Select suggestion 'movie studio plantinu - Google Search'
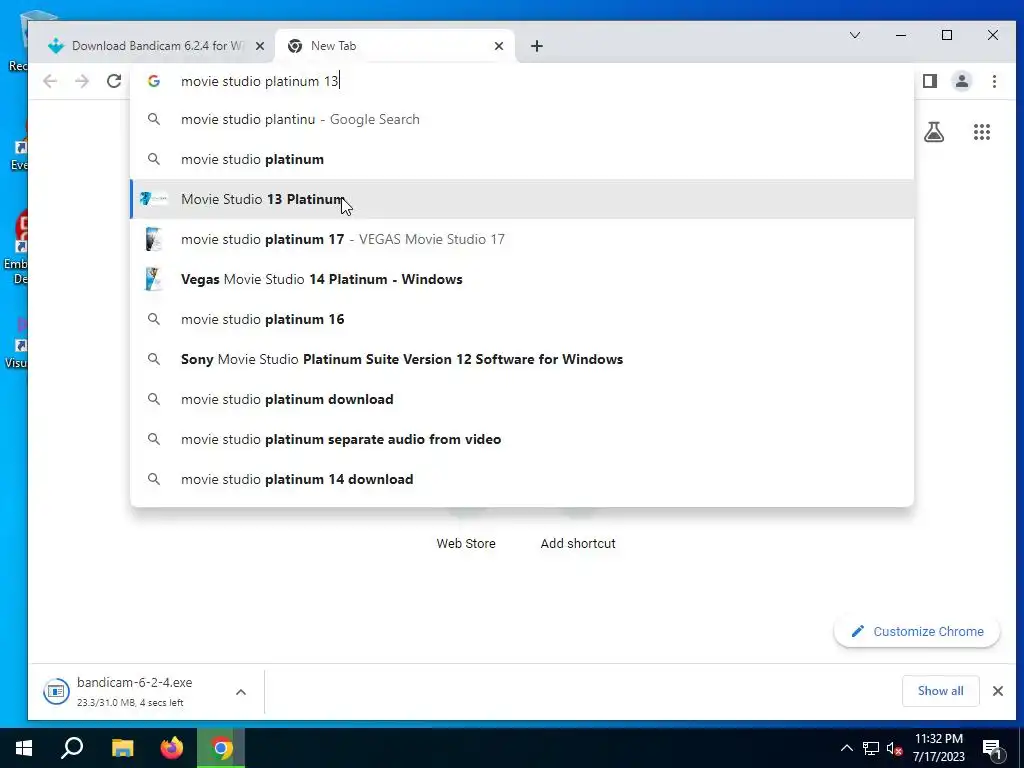This screenshot has height=768, width=1024. coord(522,120)
